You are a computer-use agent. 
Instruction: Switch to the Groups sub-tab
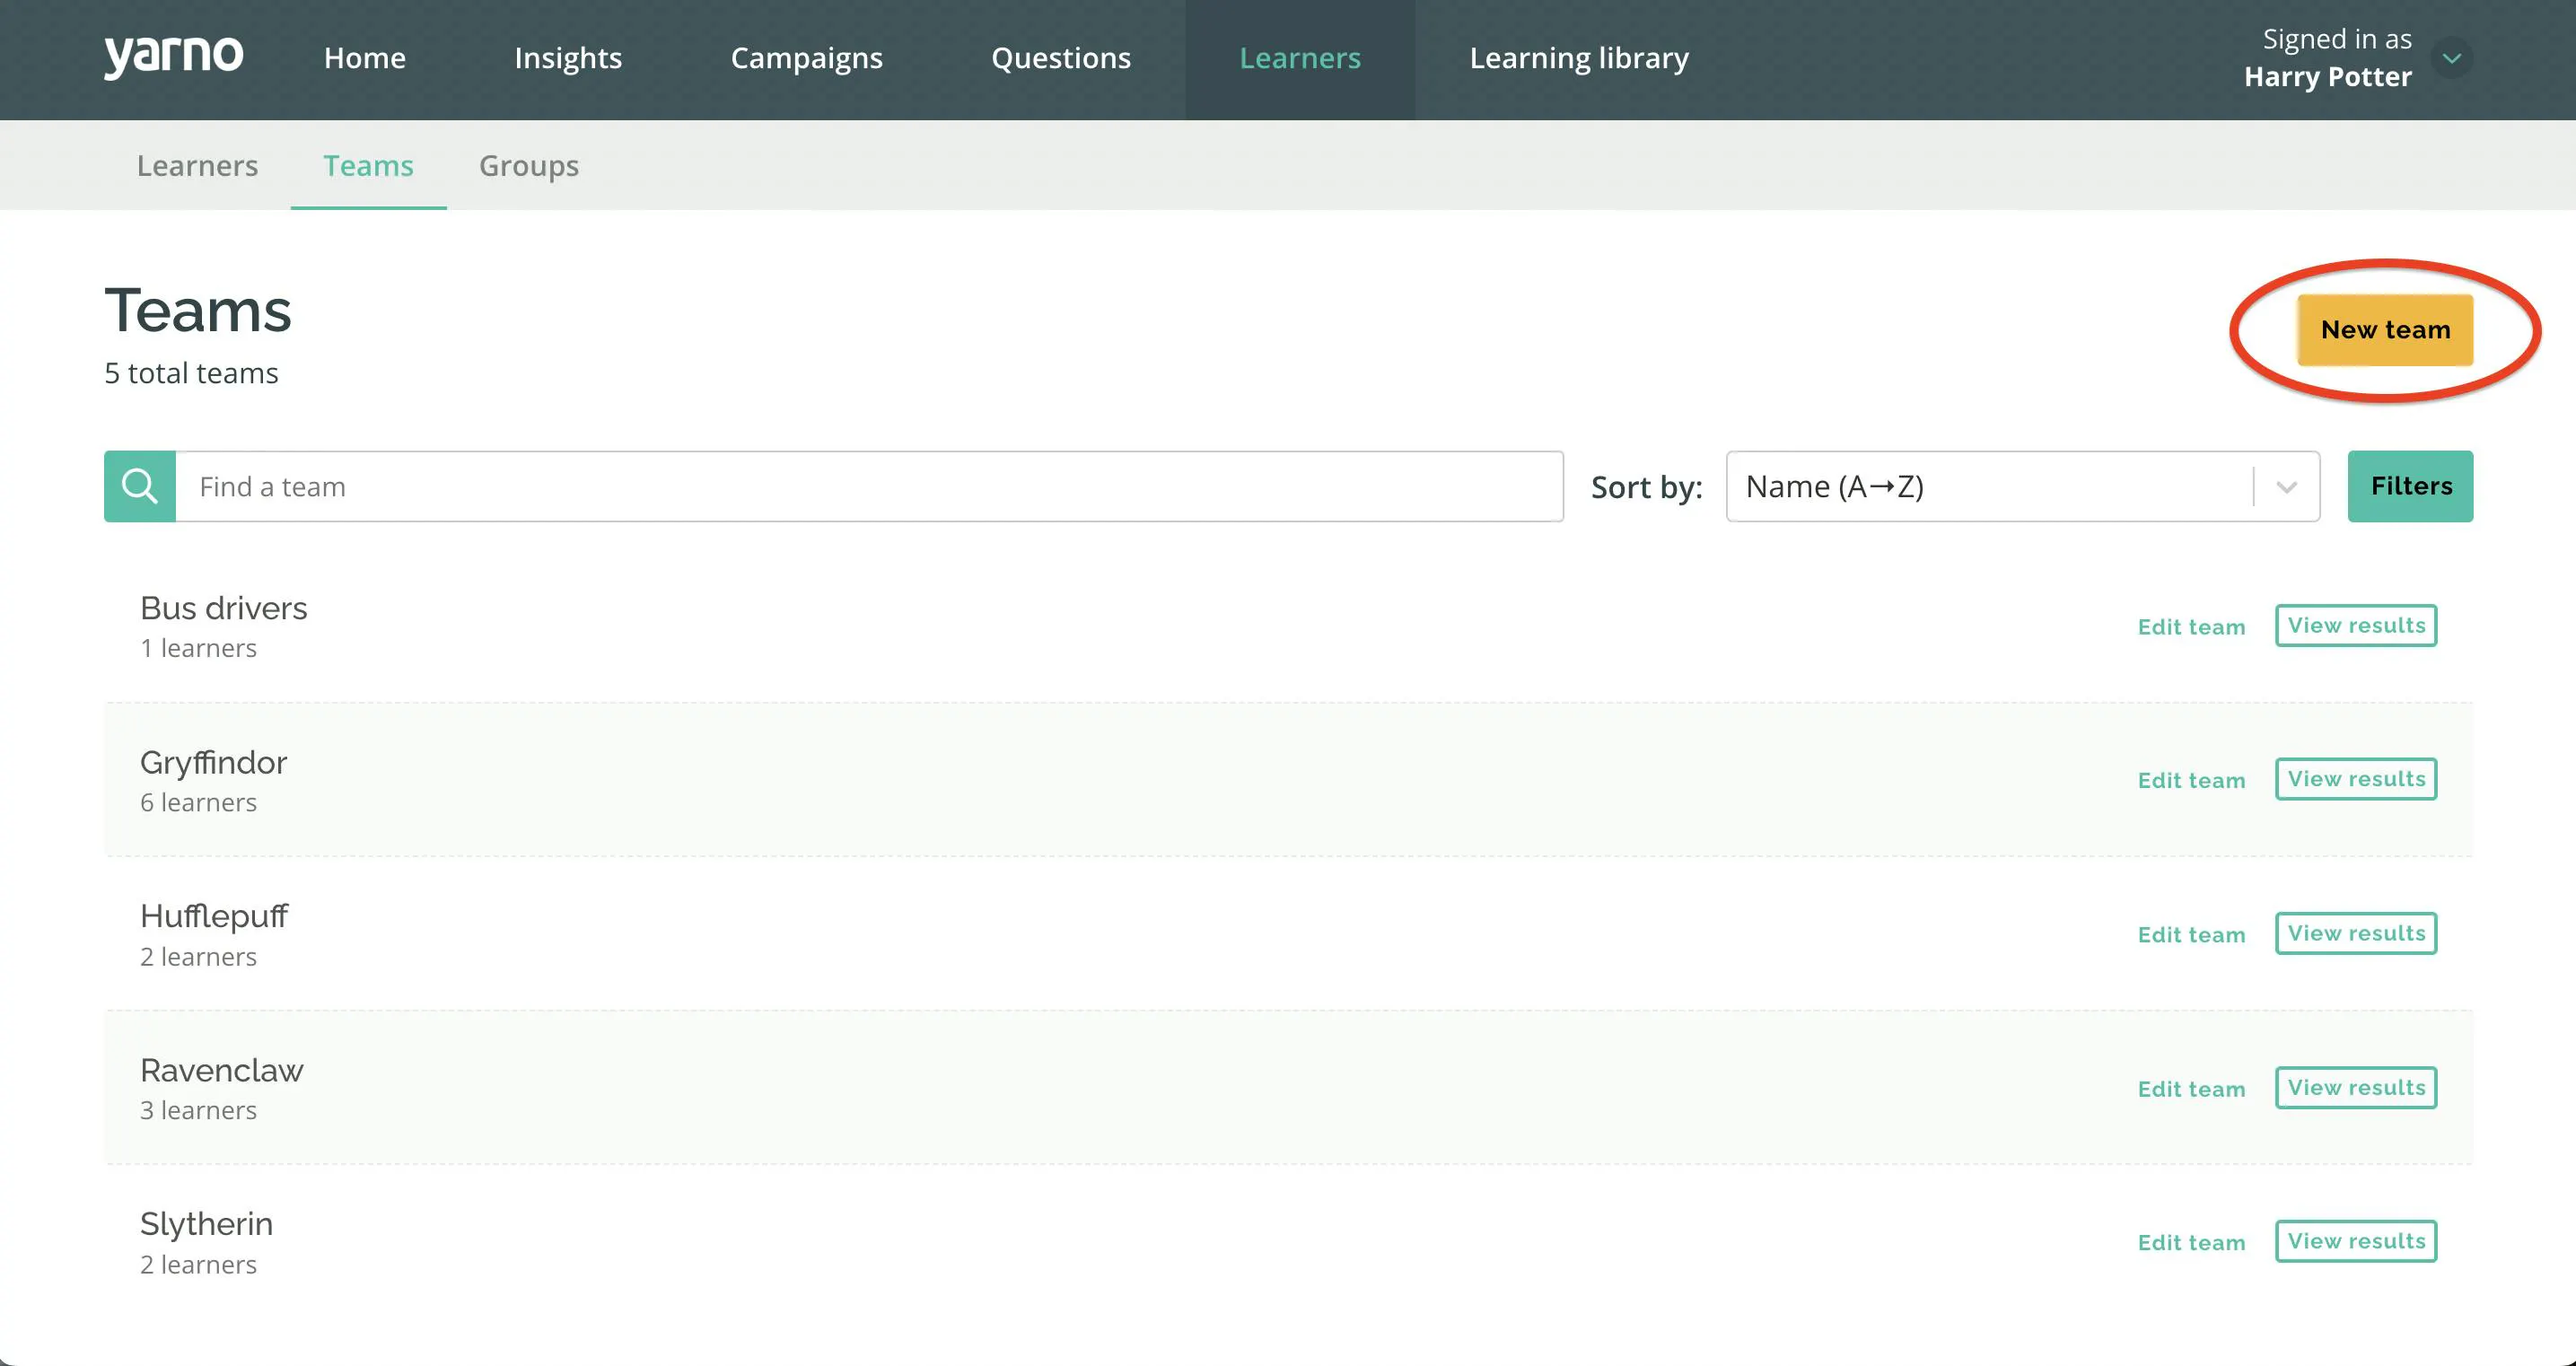(529, 165)
